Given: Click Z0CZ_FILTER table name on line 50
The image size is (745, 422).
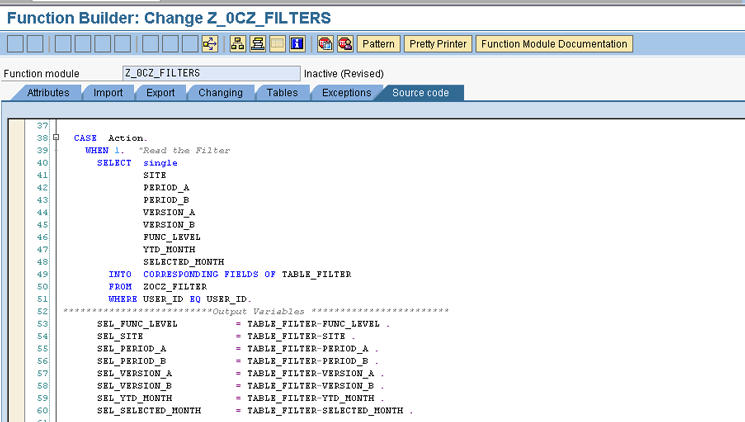Looking at the screenshot, I should [x=175, y=287].
